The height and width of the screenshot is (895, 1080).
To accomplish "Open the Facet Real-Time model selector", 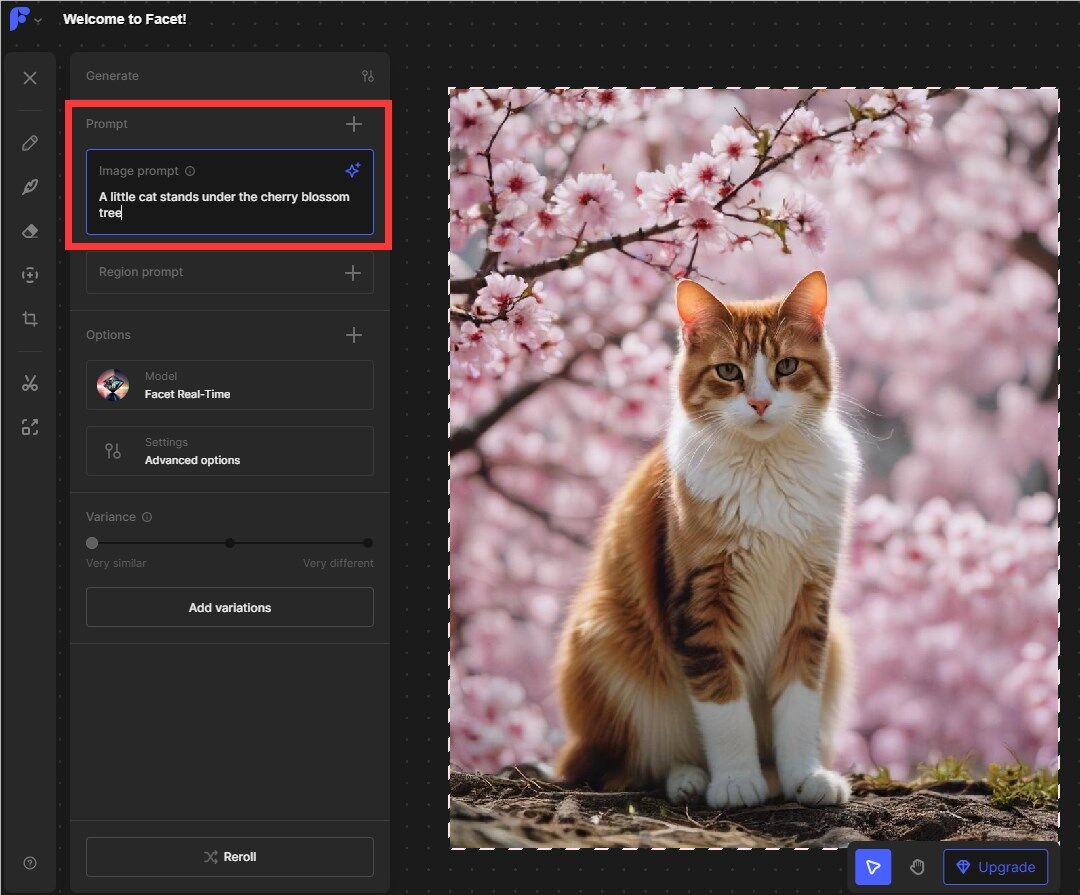I will 229,385.
